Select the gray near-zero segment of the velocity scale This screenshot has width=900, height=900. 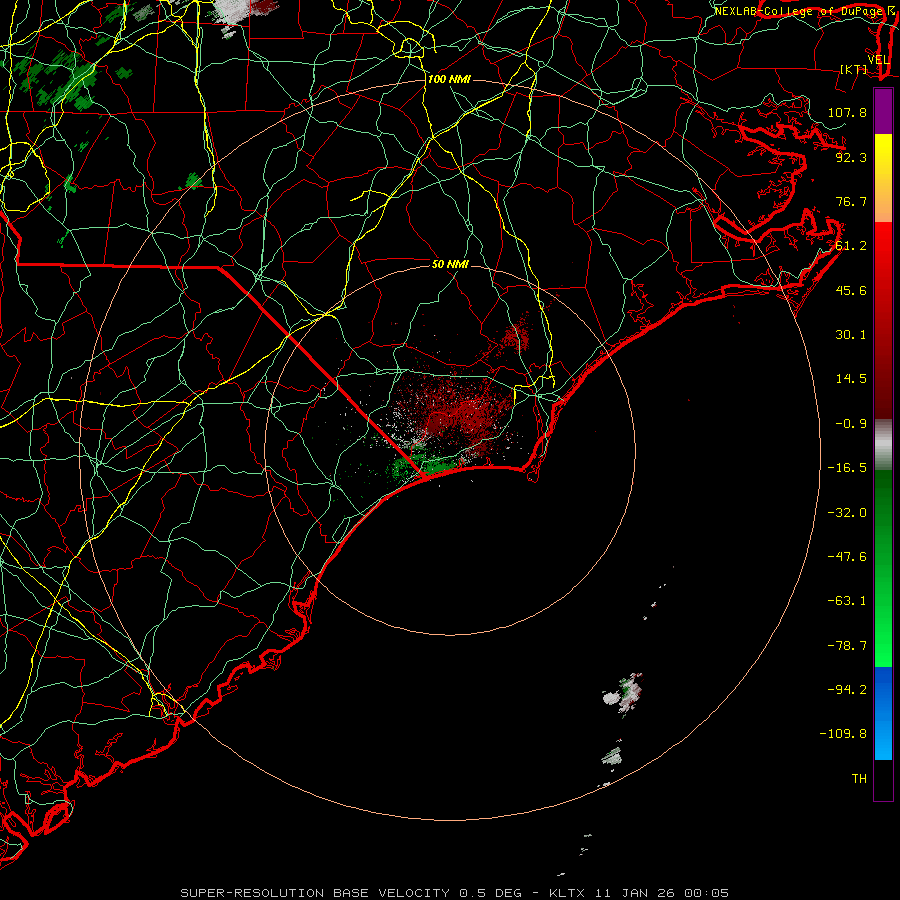(883, 444)
